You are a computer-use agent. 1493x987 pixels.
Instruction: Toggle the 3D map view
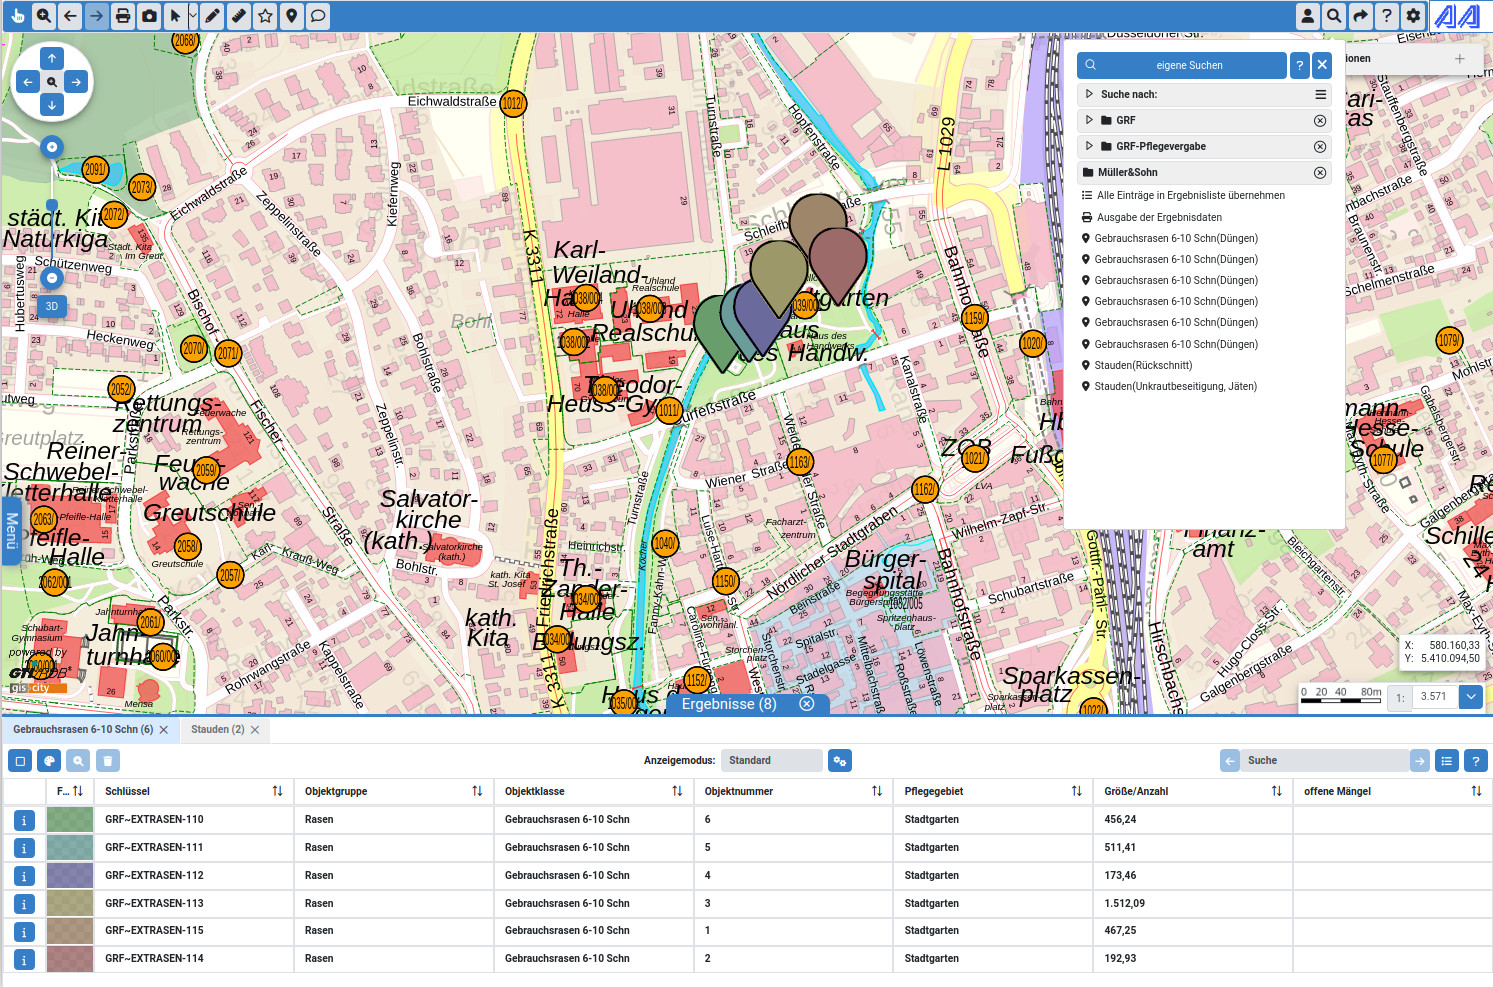click(x=52, y=306)
